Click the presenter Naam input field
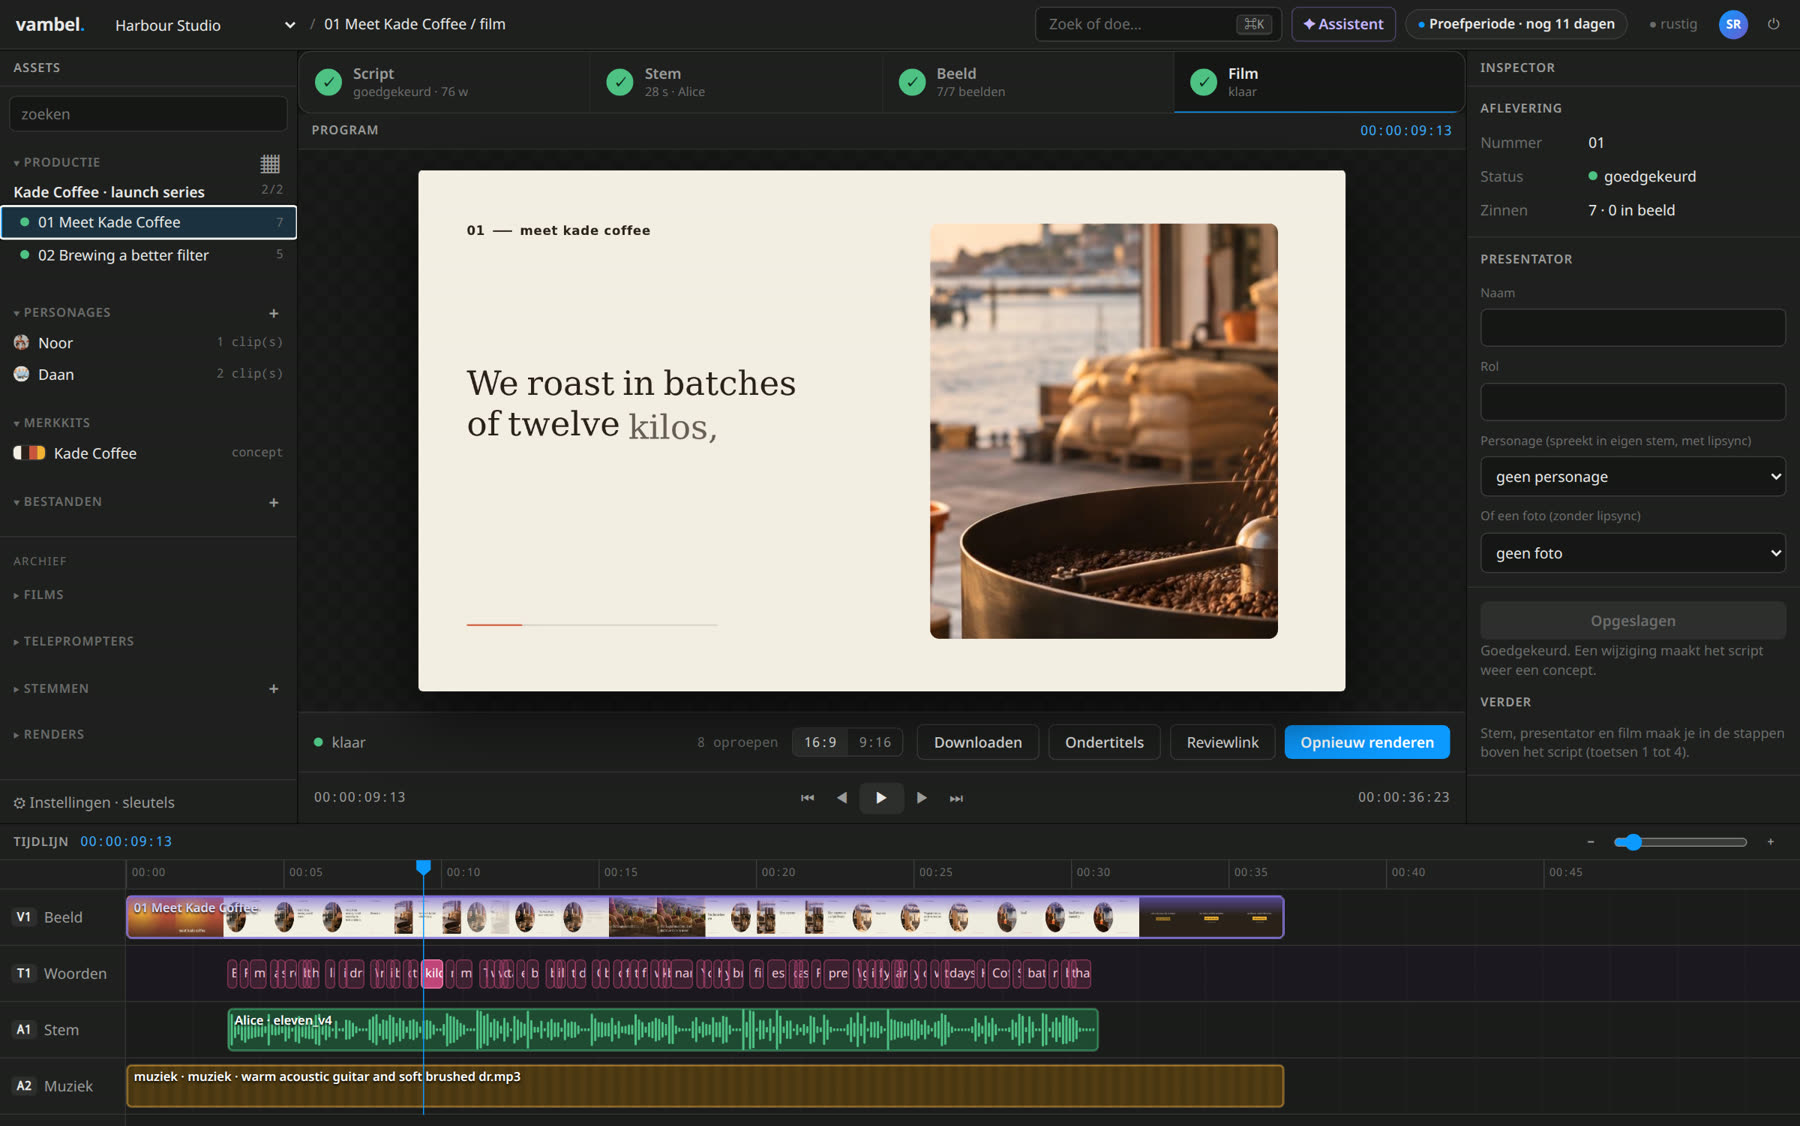Viewport: 1800px width, 1126px height. point(1633,328)
